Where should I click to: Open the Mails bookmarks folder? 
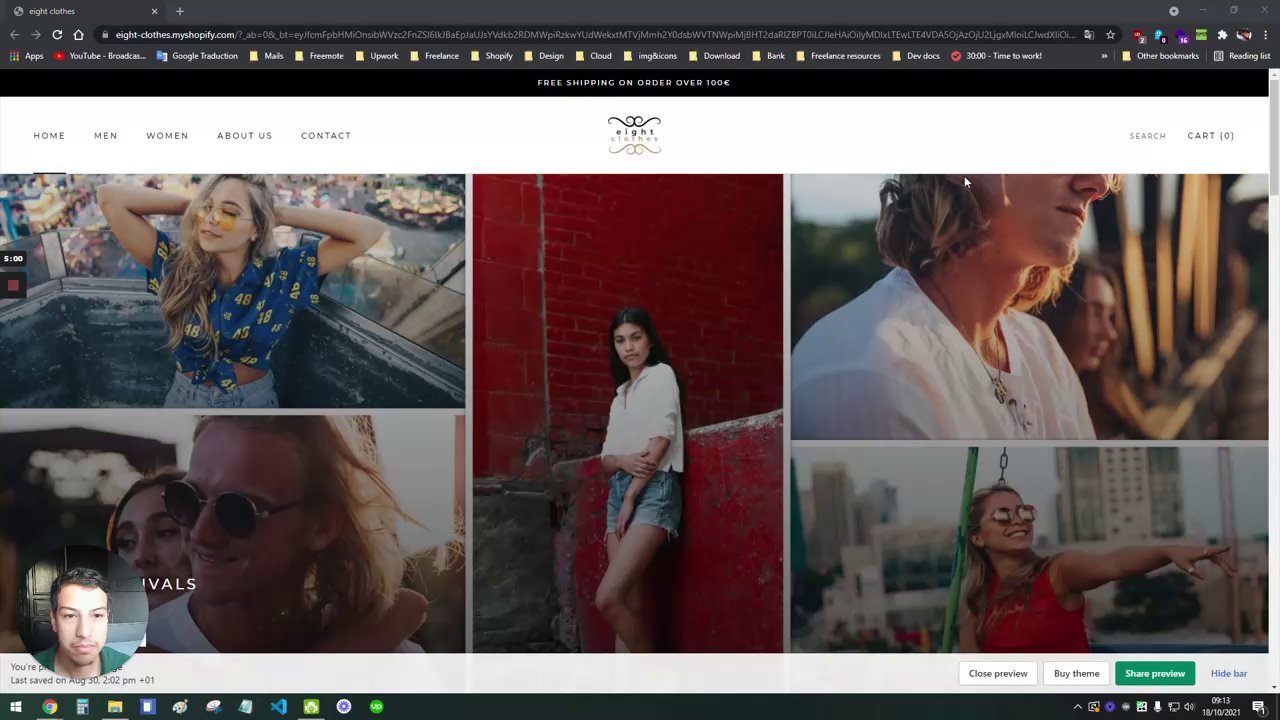(266, 56)
